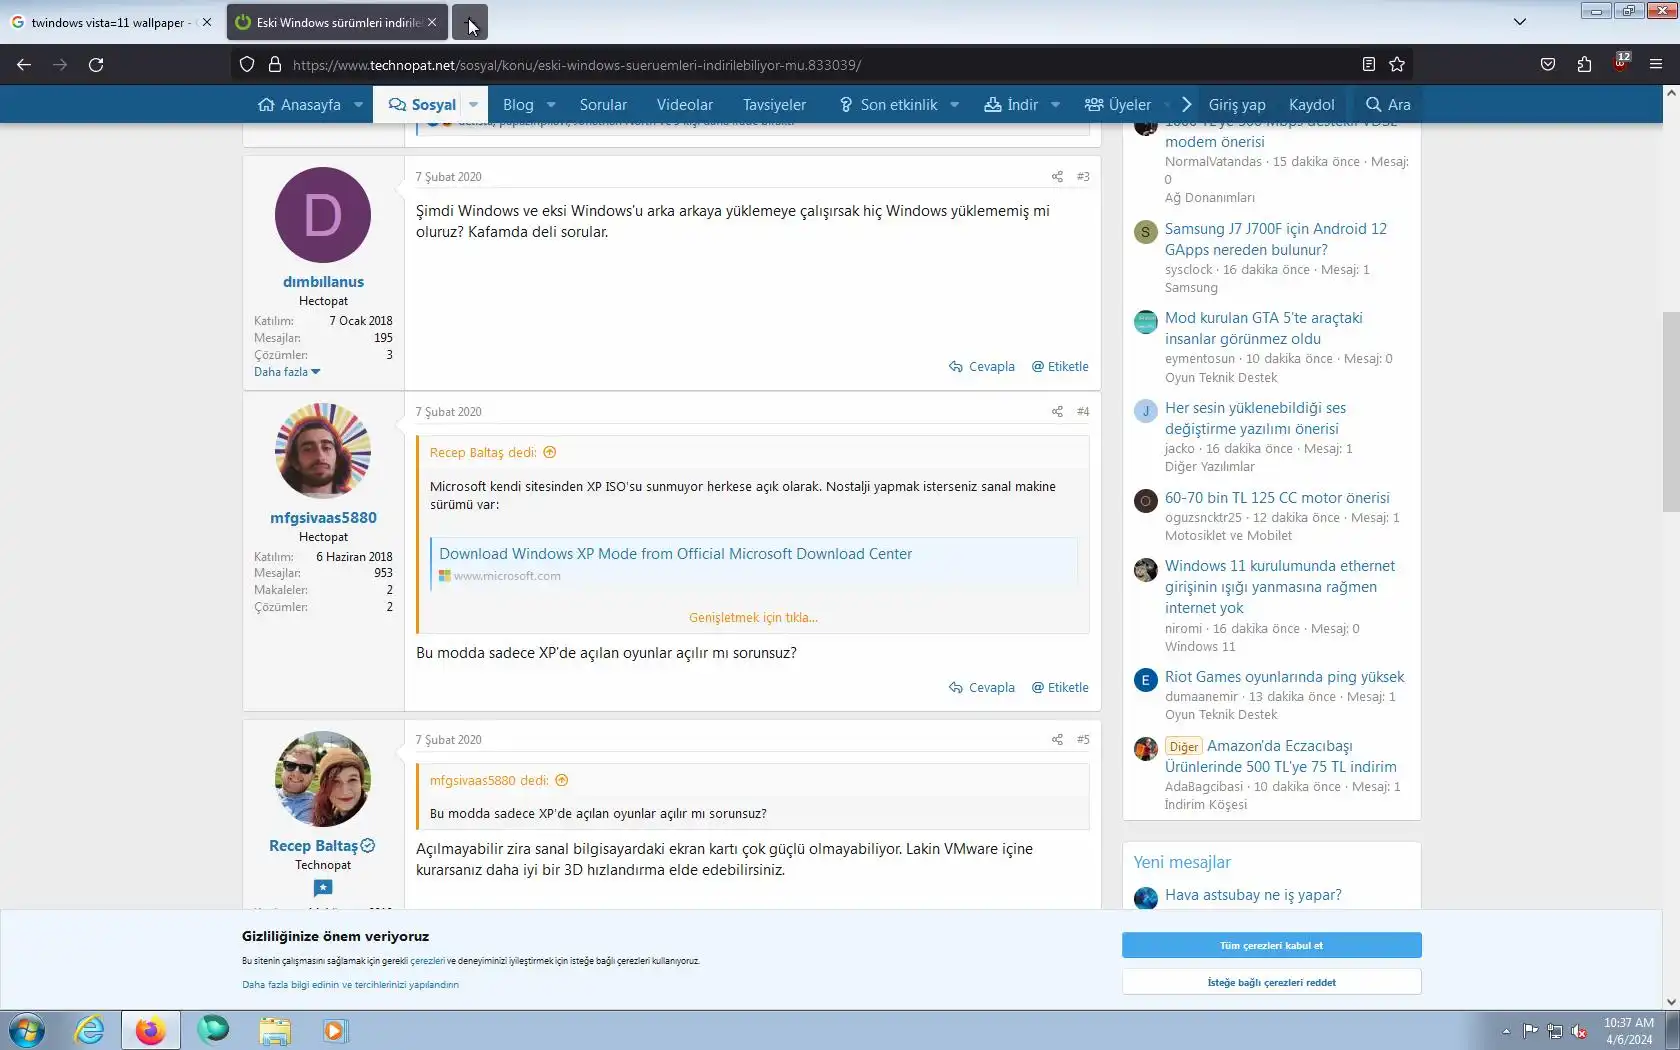Image resolution: width=1680 pixels, height=1050 pixels.
Task: Tag mfgsivaas5880 post with Etiketle
Action: pos(1060,688)
